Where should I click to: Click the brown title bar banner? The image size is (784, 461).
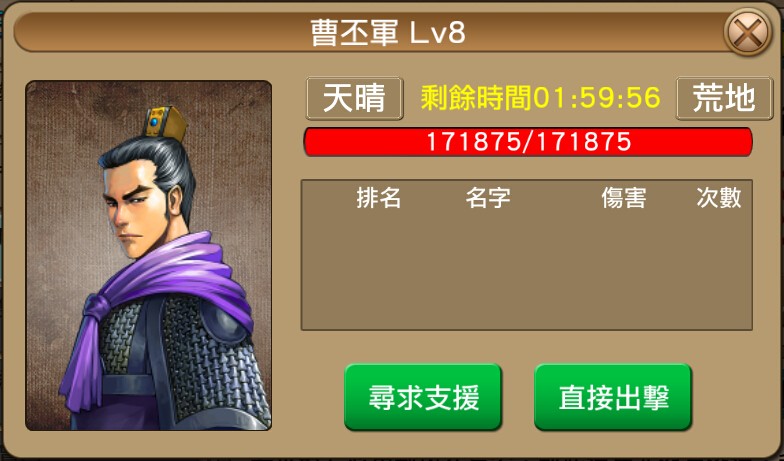click(370, 33)
